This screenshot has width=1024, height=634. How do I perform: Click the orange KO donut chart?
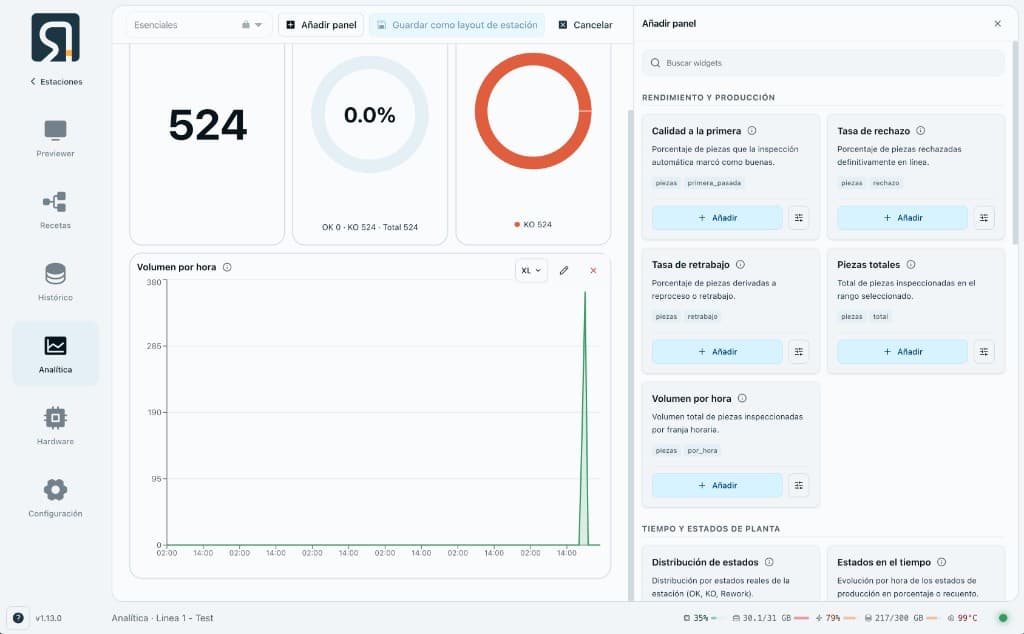pos(533,111)
